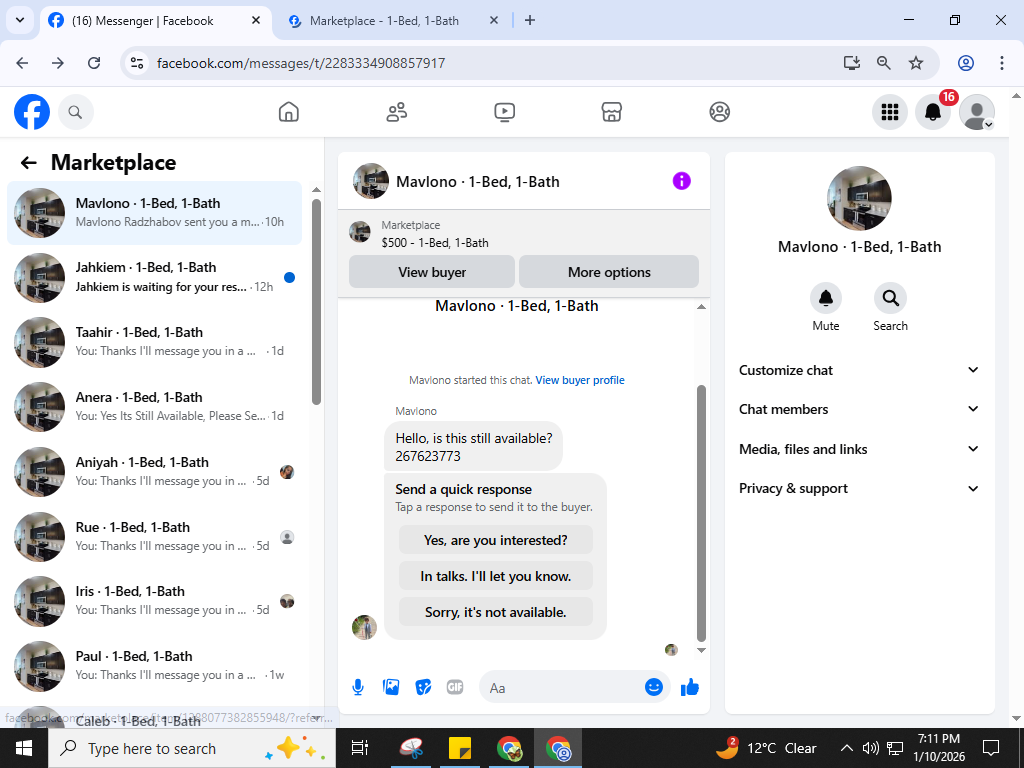Close the Marketplace - 1-Bed, 1-Bath tab
The image size is (1024, 768).
[x=494, y=21]
